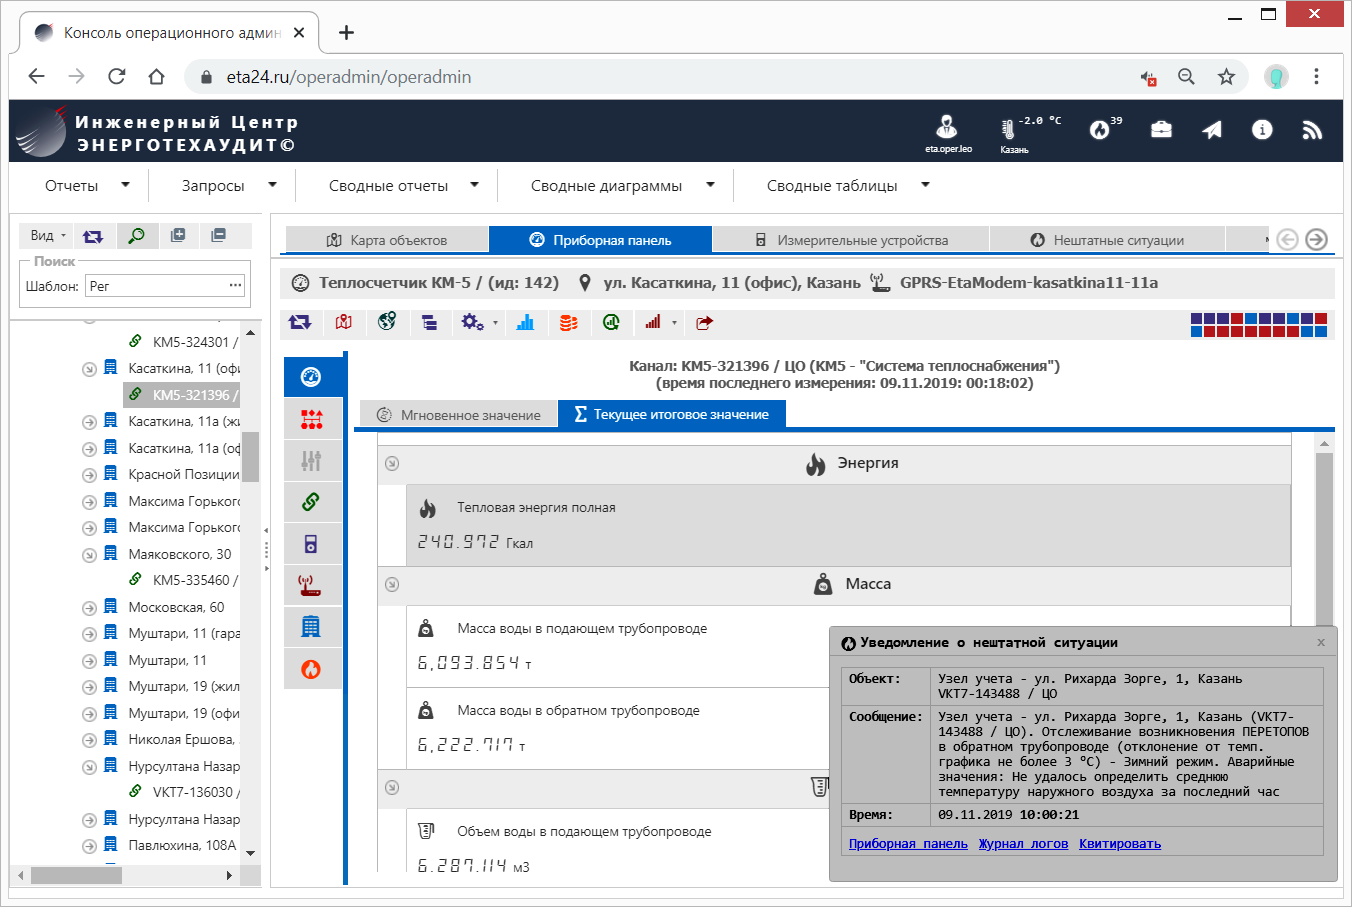
Task: Click the Шаблон search input field
Action: (158, 286)
